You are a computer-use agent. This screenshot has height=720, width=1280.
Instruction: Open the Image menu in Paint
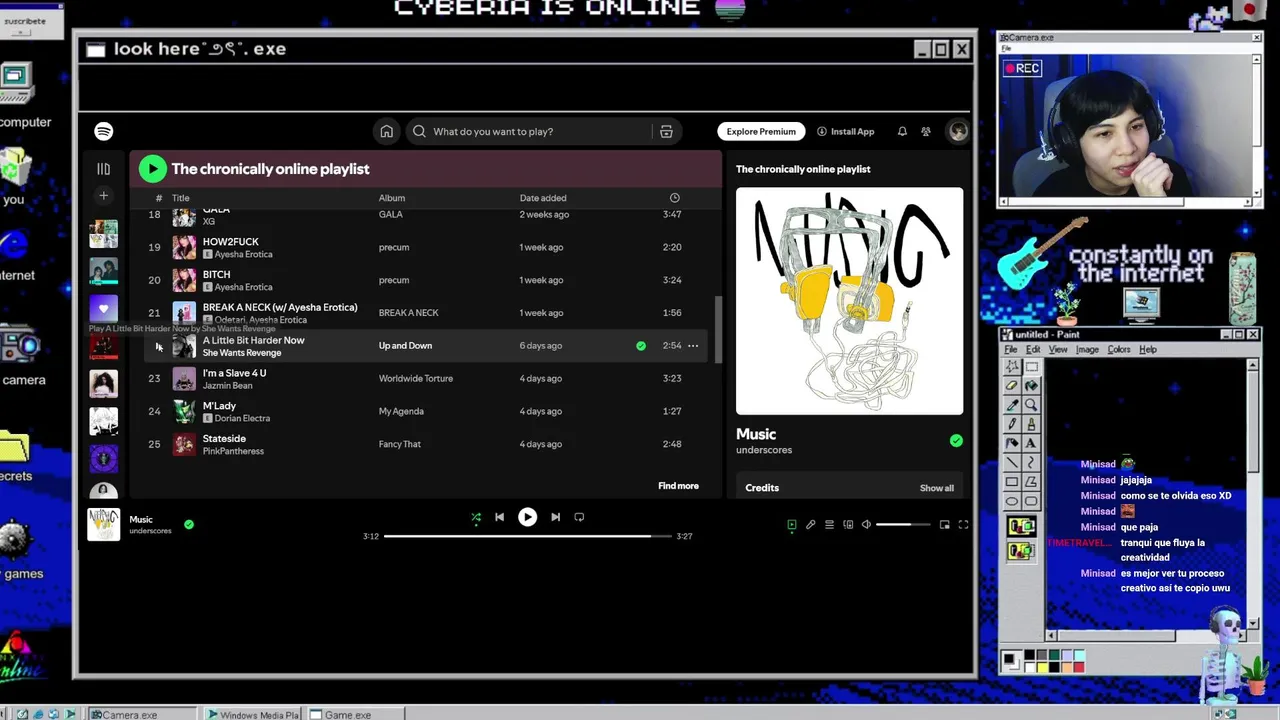click(x=1087, y=349)
